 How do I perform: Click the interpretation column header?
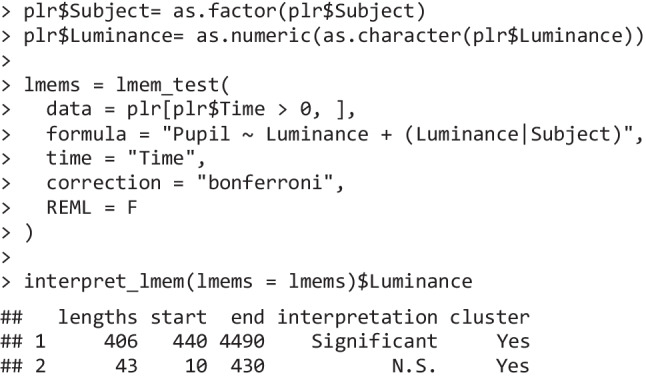(x=357, y=318)
